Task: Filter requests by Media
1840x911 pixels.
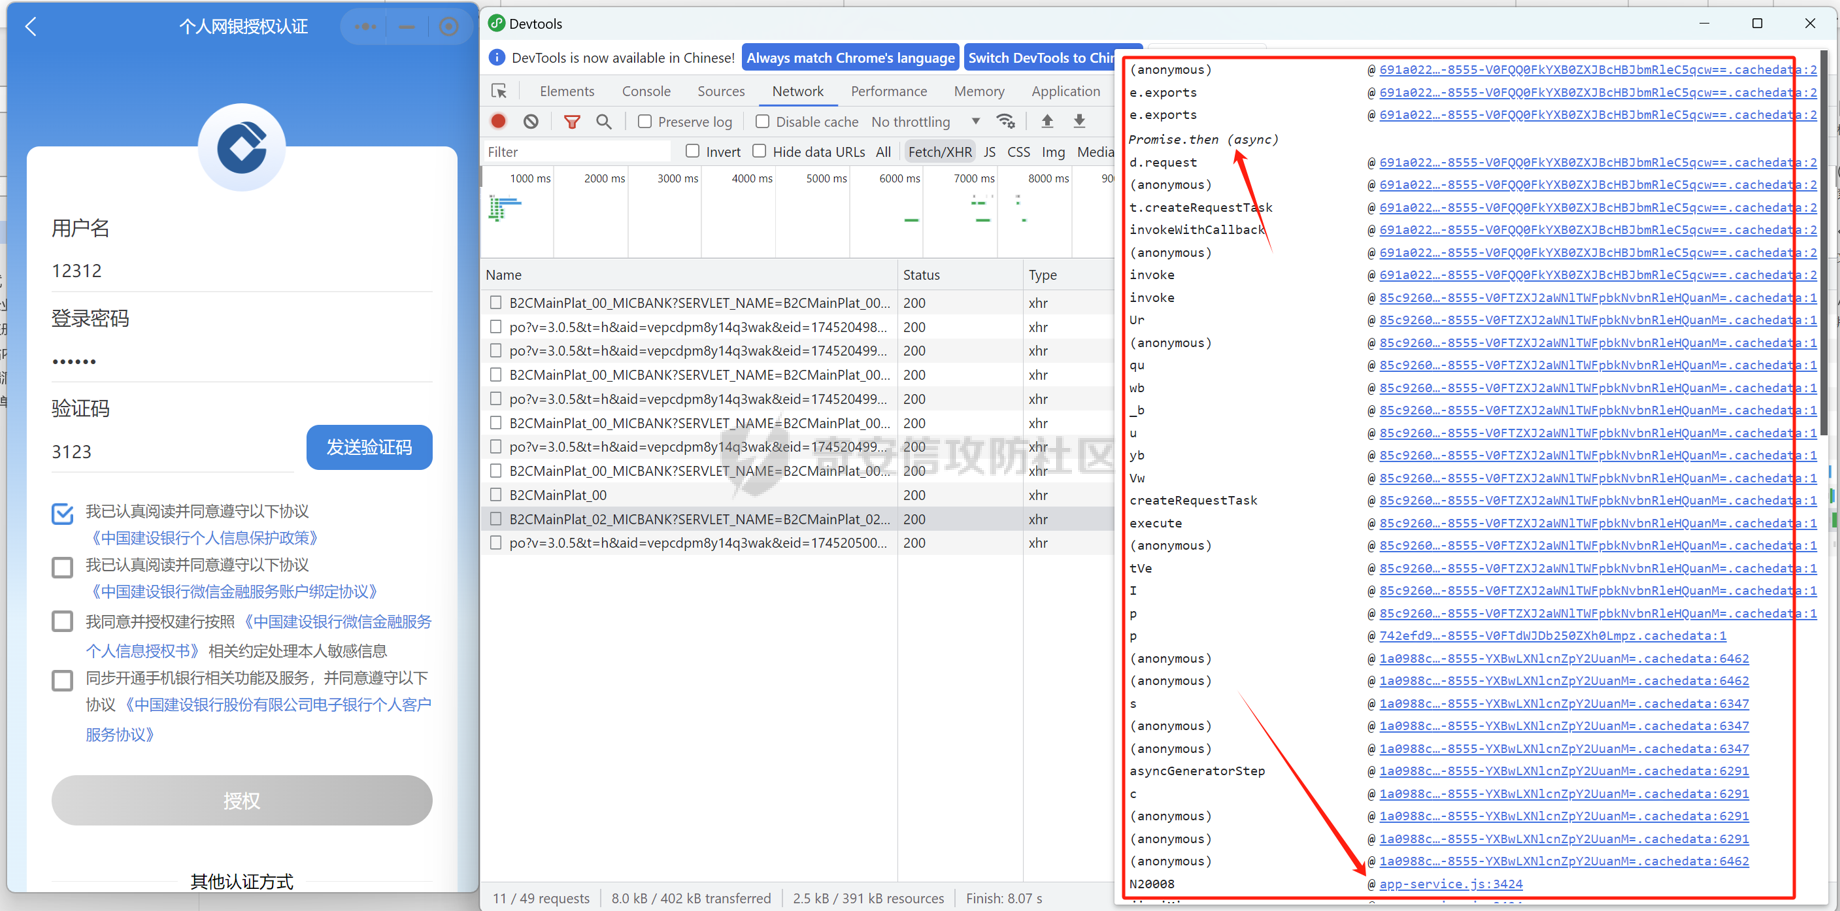Action: [1095, 152]
